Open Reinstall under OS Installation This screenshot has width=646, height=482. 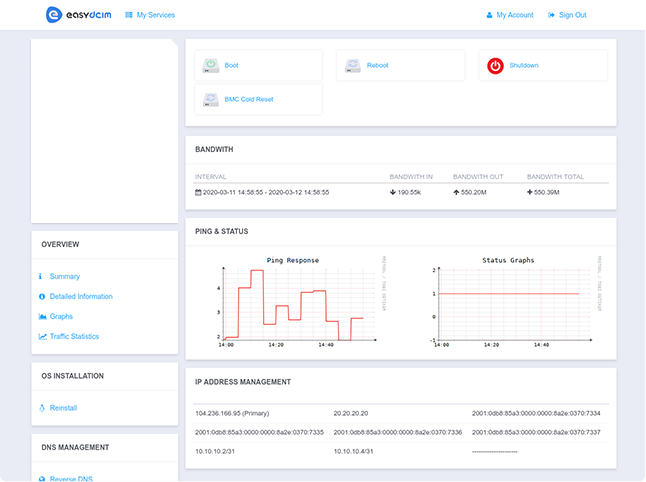(63, 408)
